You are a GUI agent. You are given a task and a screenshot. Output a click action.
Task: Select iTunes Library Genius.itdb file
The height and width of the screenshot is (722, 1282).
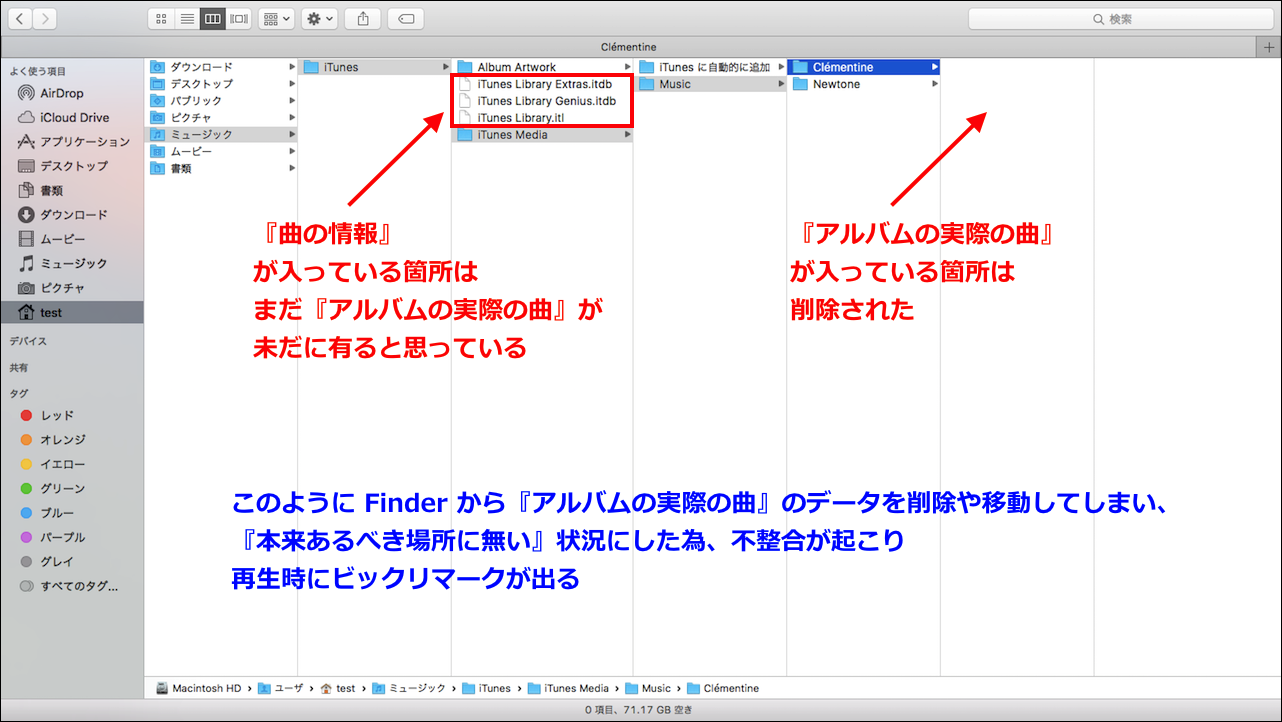pyautogui.click(x=543, y=101)
